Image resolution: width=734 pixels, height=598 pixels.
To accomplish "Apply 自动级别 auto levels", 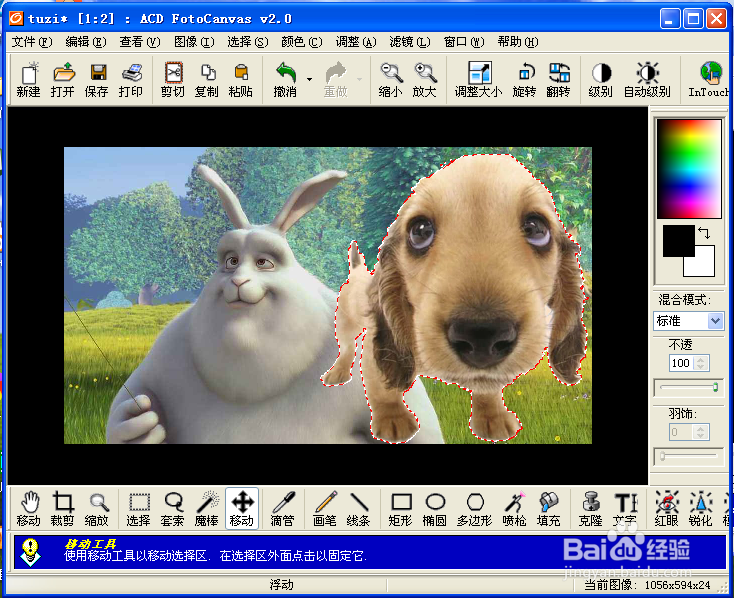I will 647,79.
